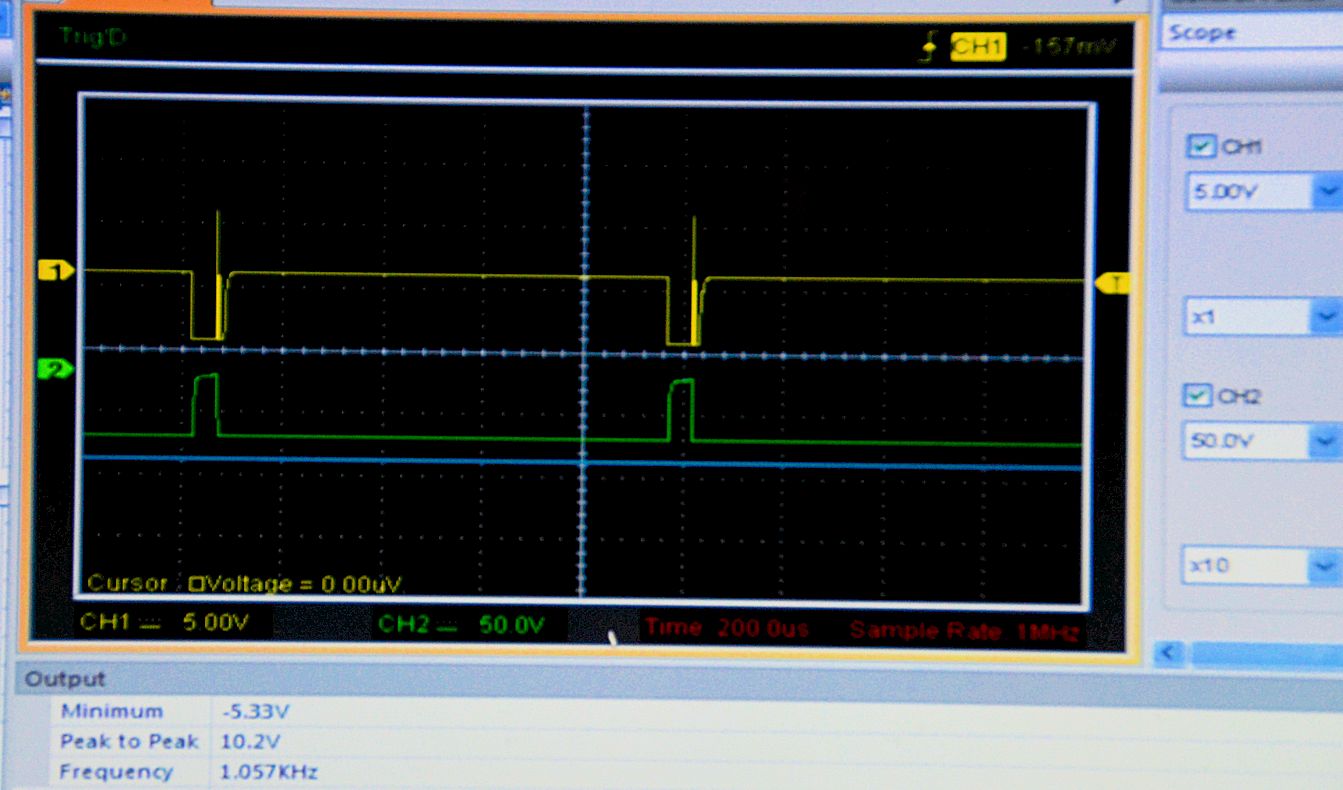Screen dimensions: 1343x790
Task: Click the CH1 5.00V status readout
Action: click(x=165, y=622)
